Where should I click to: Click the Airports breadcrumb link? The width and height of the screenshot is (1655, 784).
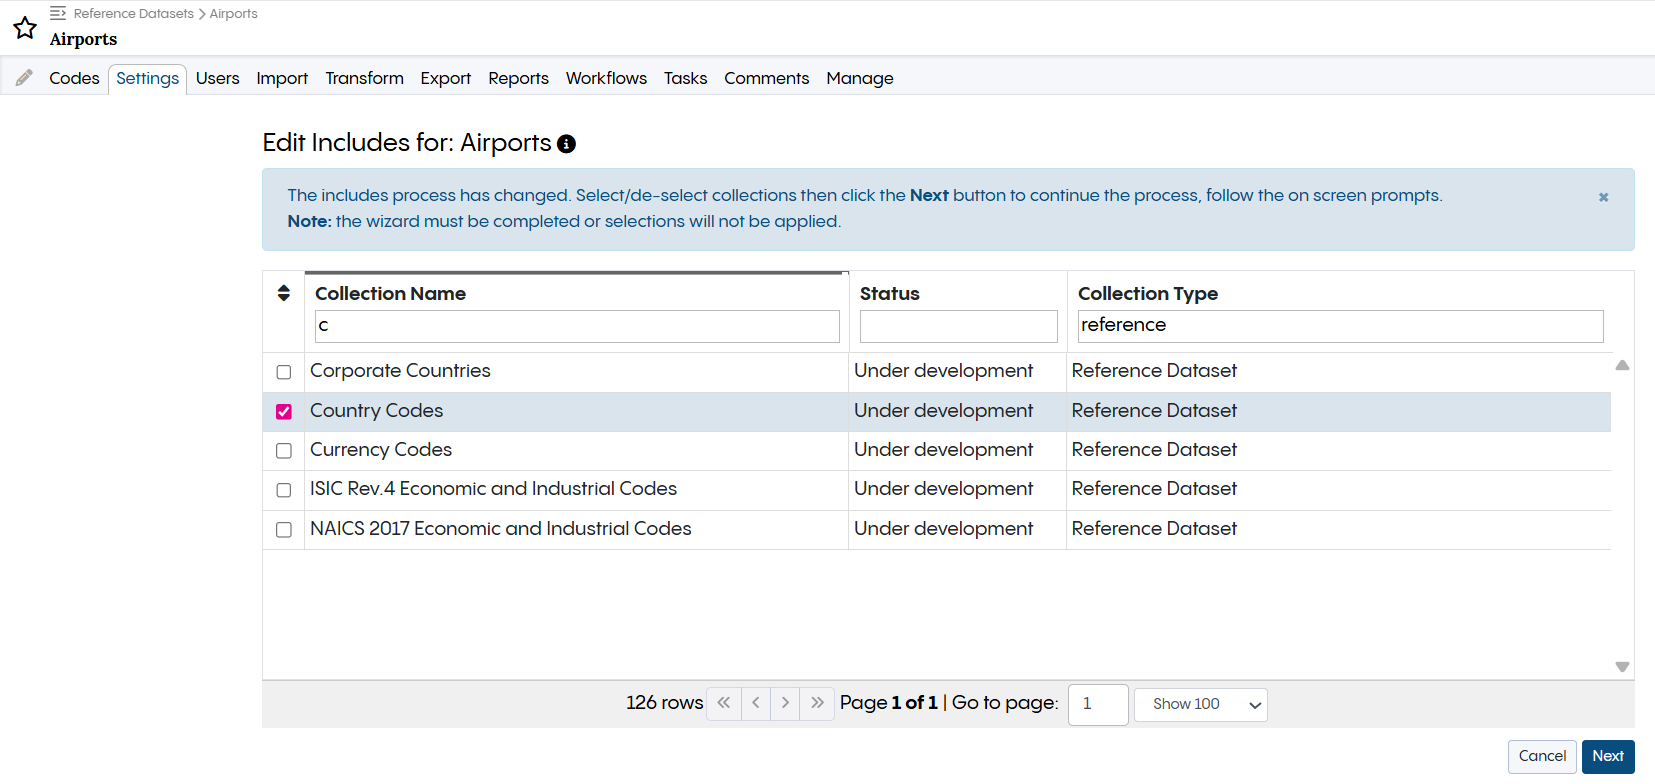click(x=233, y=13)
